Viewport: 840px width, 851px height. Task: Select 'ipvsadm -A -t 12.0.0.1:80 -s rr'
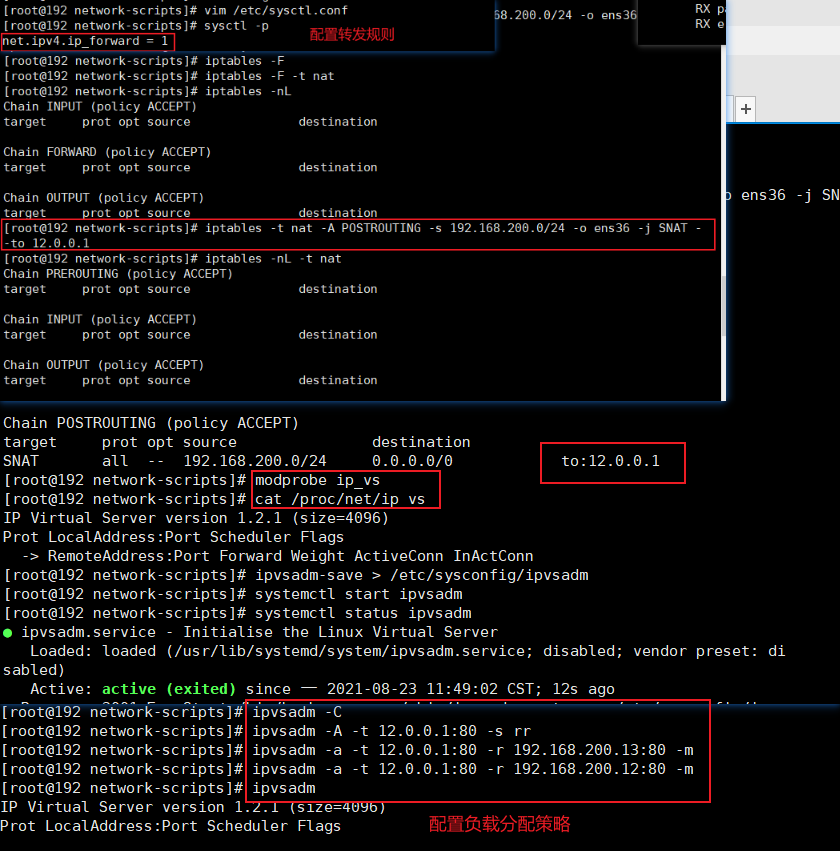(x=391, y=731)
